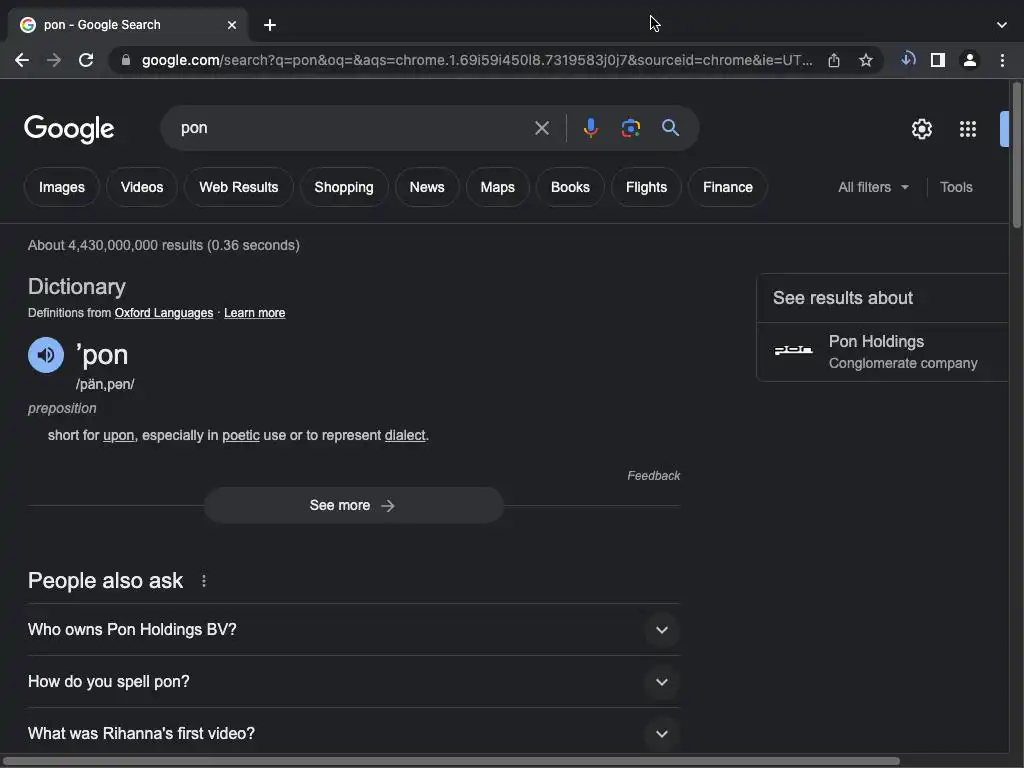This screenshot has width=1024, height=768.
Task: Close the 'pon - Google Search' tab
Action: coord(232,25)
